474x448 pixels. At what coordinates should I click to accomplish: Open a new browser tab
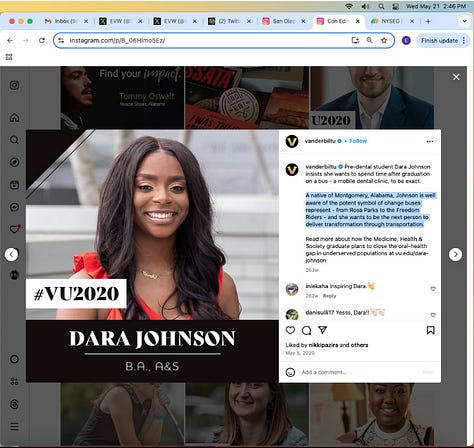click(428, 21)
